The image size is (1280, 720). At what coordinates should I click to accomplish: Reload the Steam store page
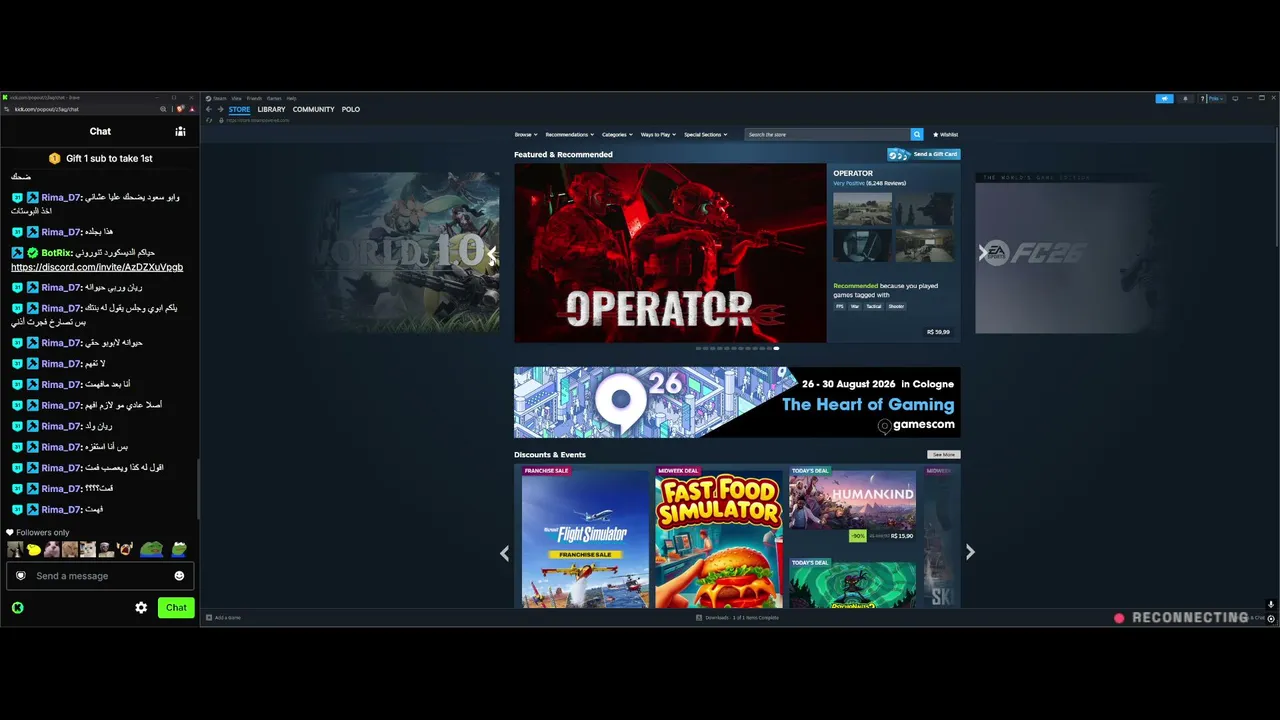point(209,120)
